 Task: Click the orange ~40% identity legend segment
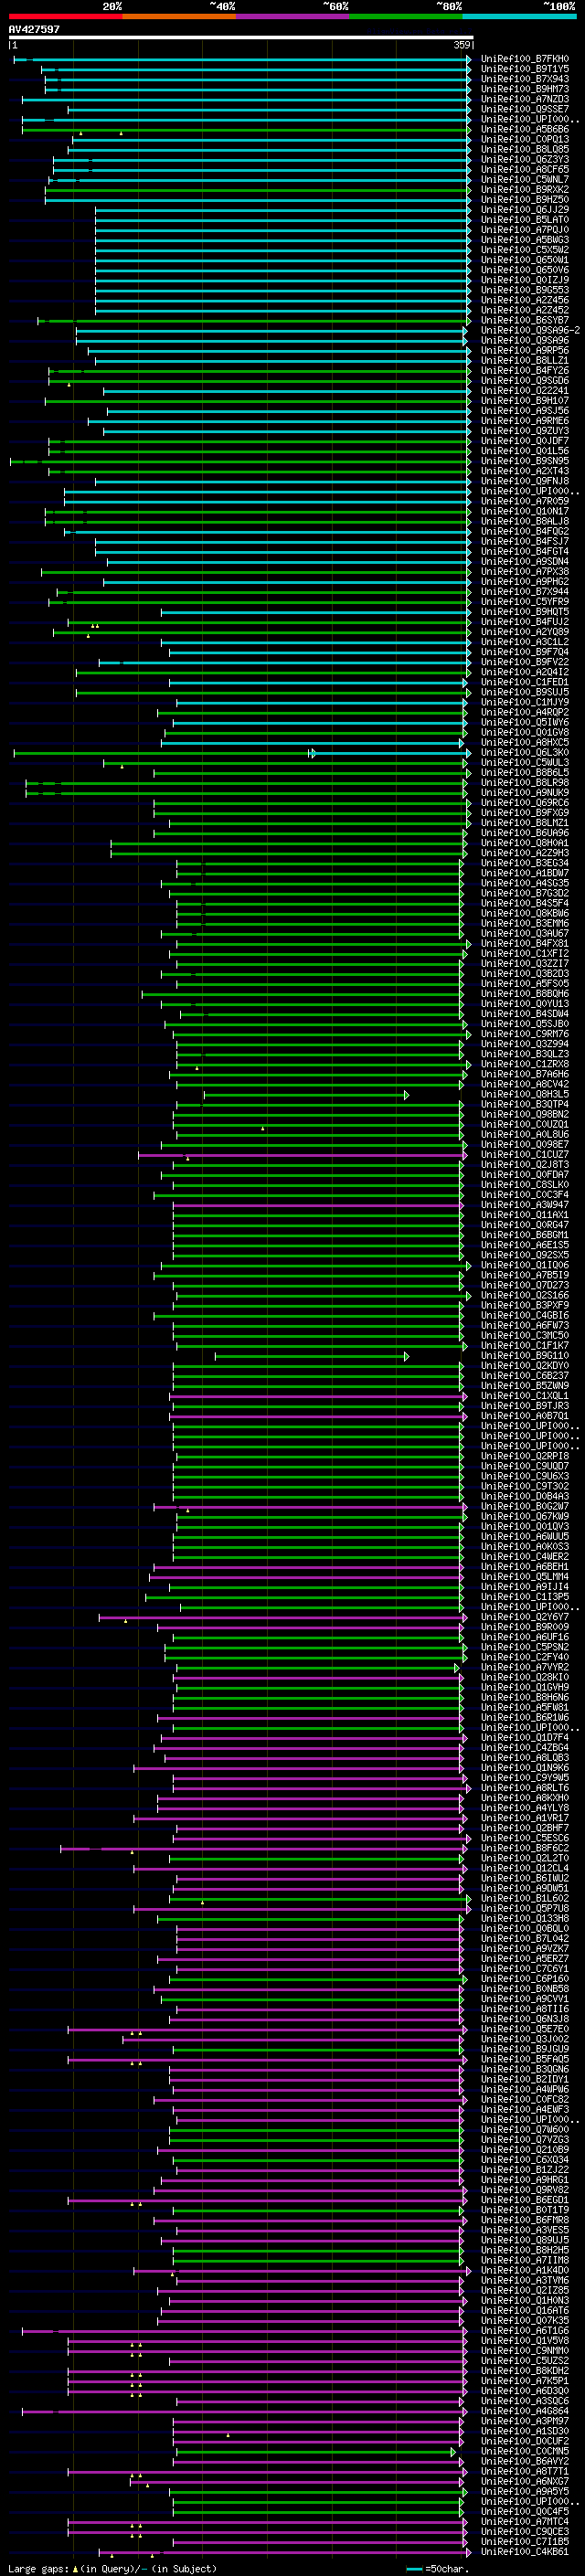click(x=179, y=16)
